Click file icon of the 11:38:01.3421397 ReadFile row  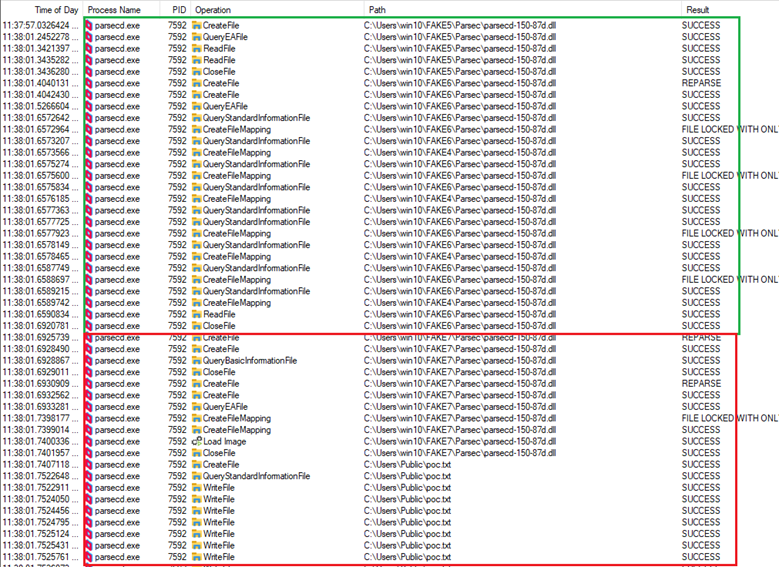click(x=197, y=48)
